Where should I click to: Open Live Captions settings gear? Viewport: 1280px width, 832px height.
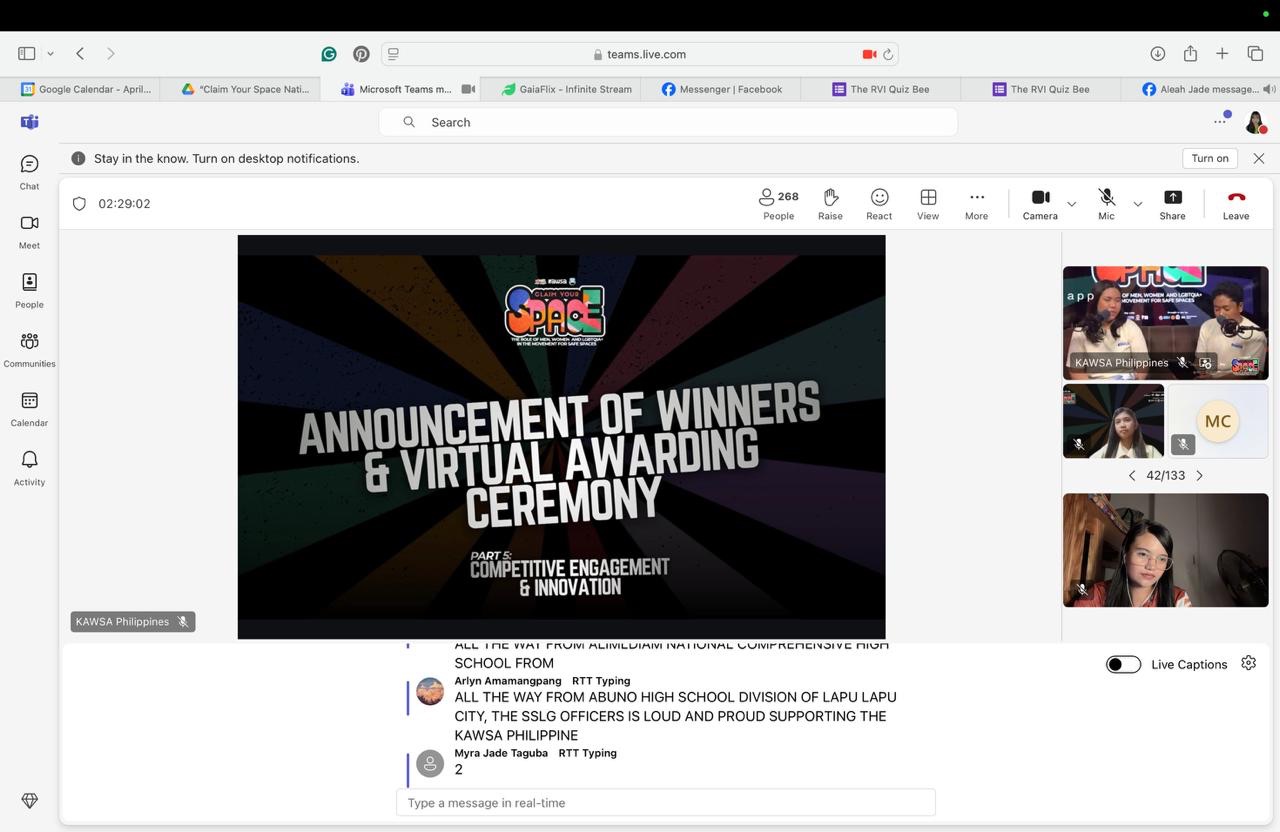click(1248, 663)
